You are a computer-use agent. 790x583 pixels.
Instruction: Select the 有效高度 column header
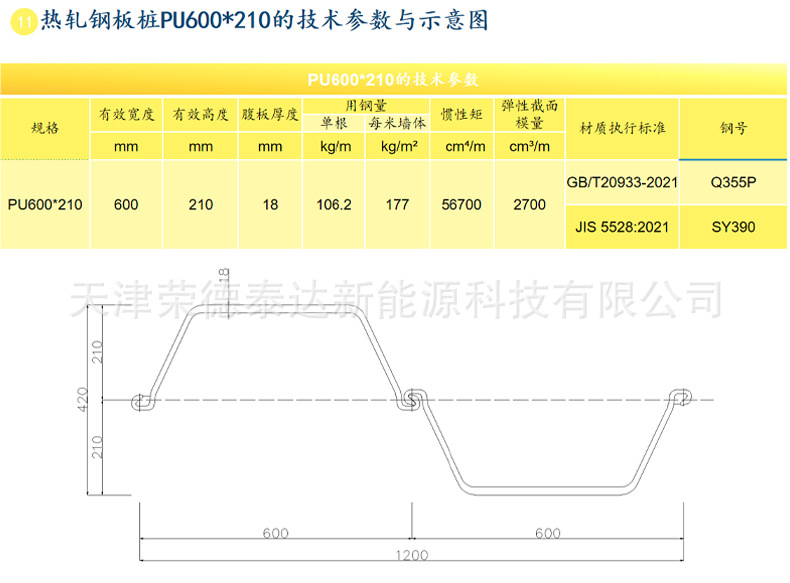[x=201, y=114]
